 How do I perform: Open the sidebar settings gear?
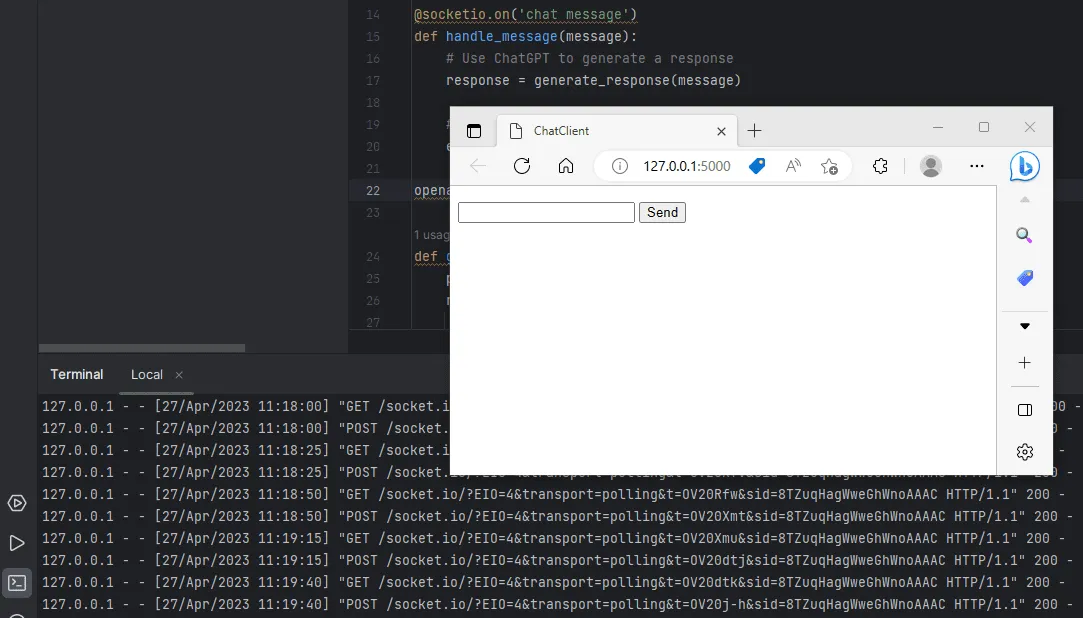coord(1024,452)
